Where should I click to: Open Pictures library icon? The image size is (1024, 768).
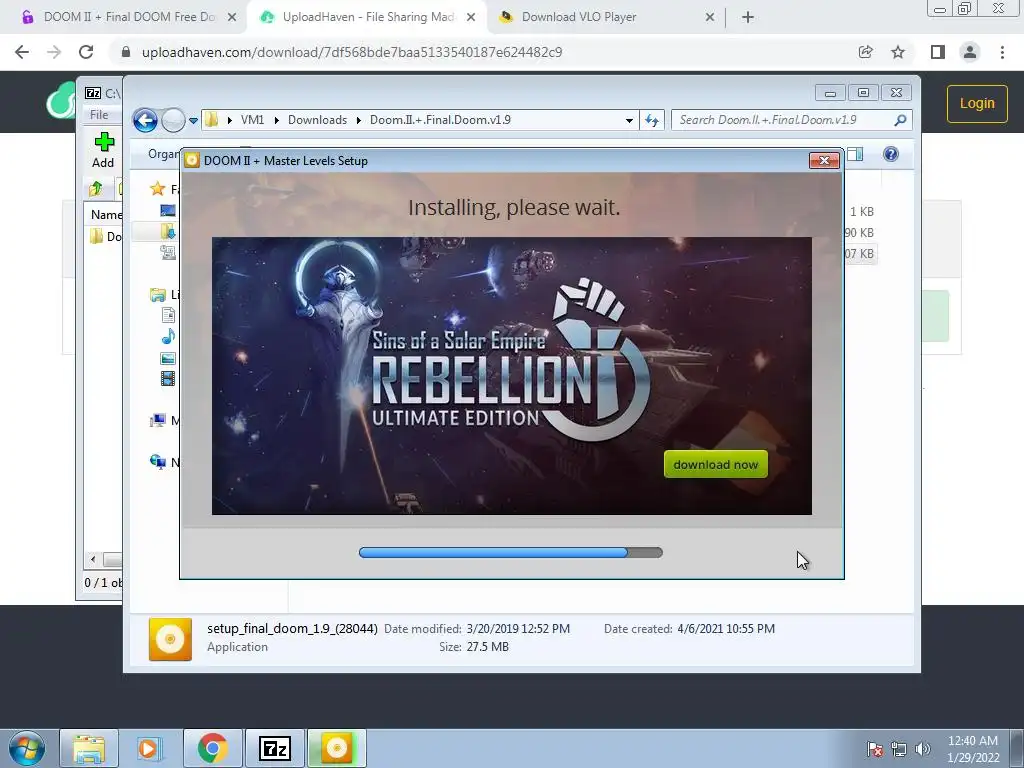click(x=168, y=358)
